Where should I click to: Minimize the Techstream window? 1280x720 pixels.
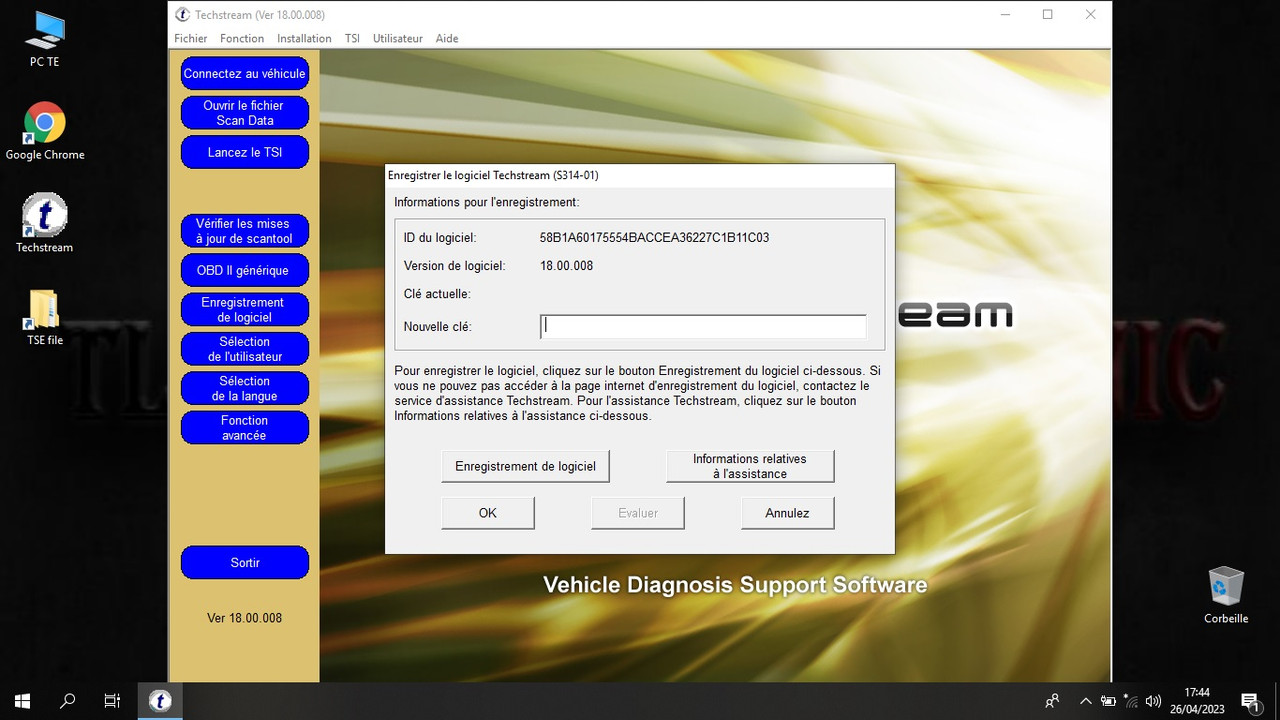click(1004, 15)
